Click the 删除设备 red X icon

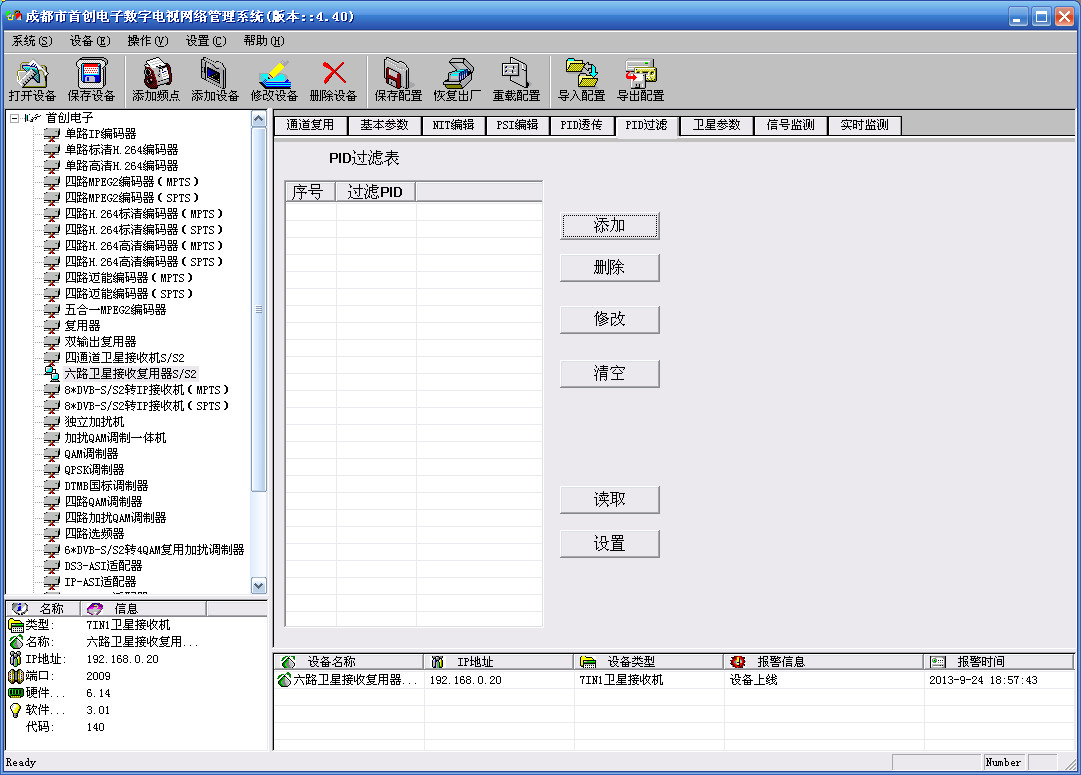tap(334, 73)
